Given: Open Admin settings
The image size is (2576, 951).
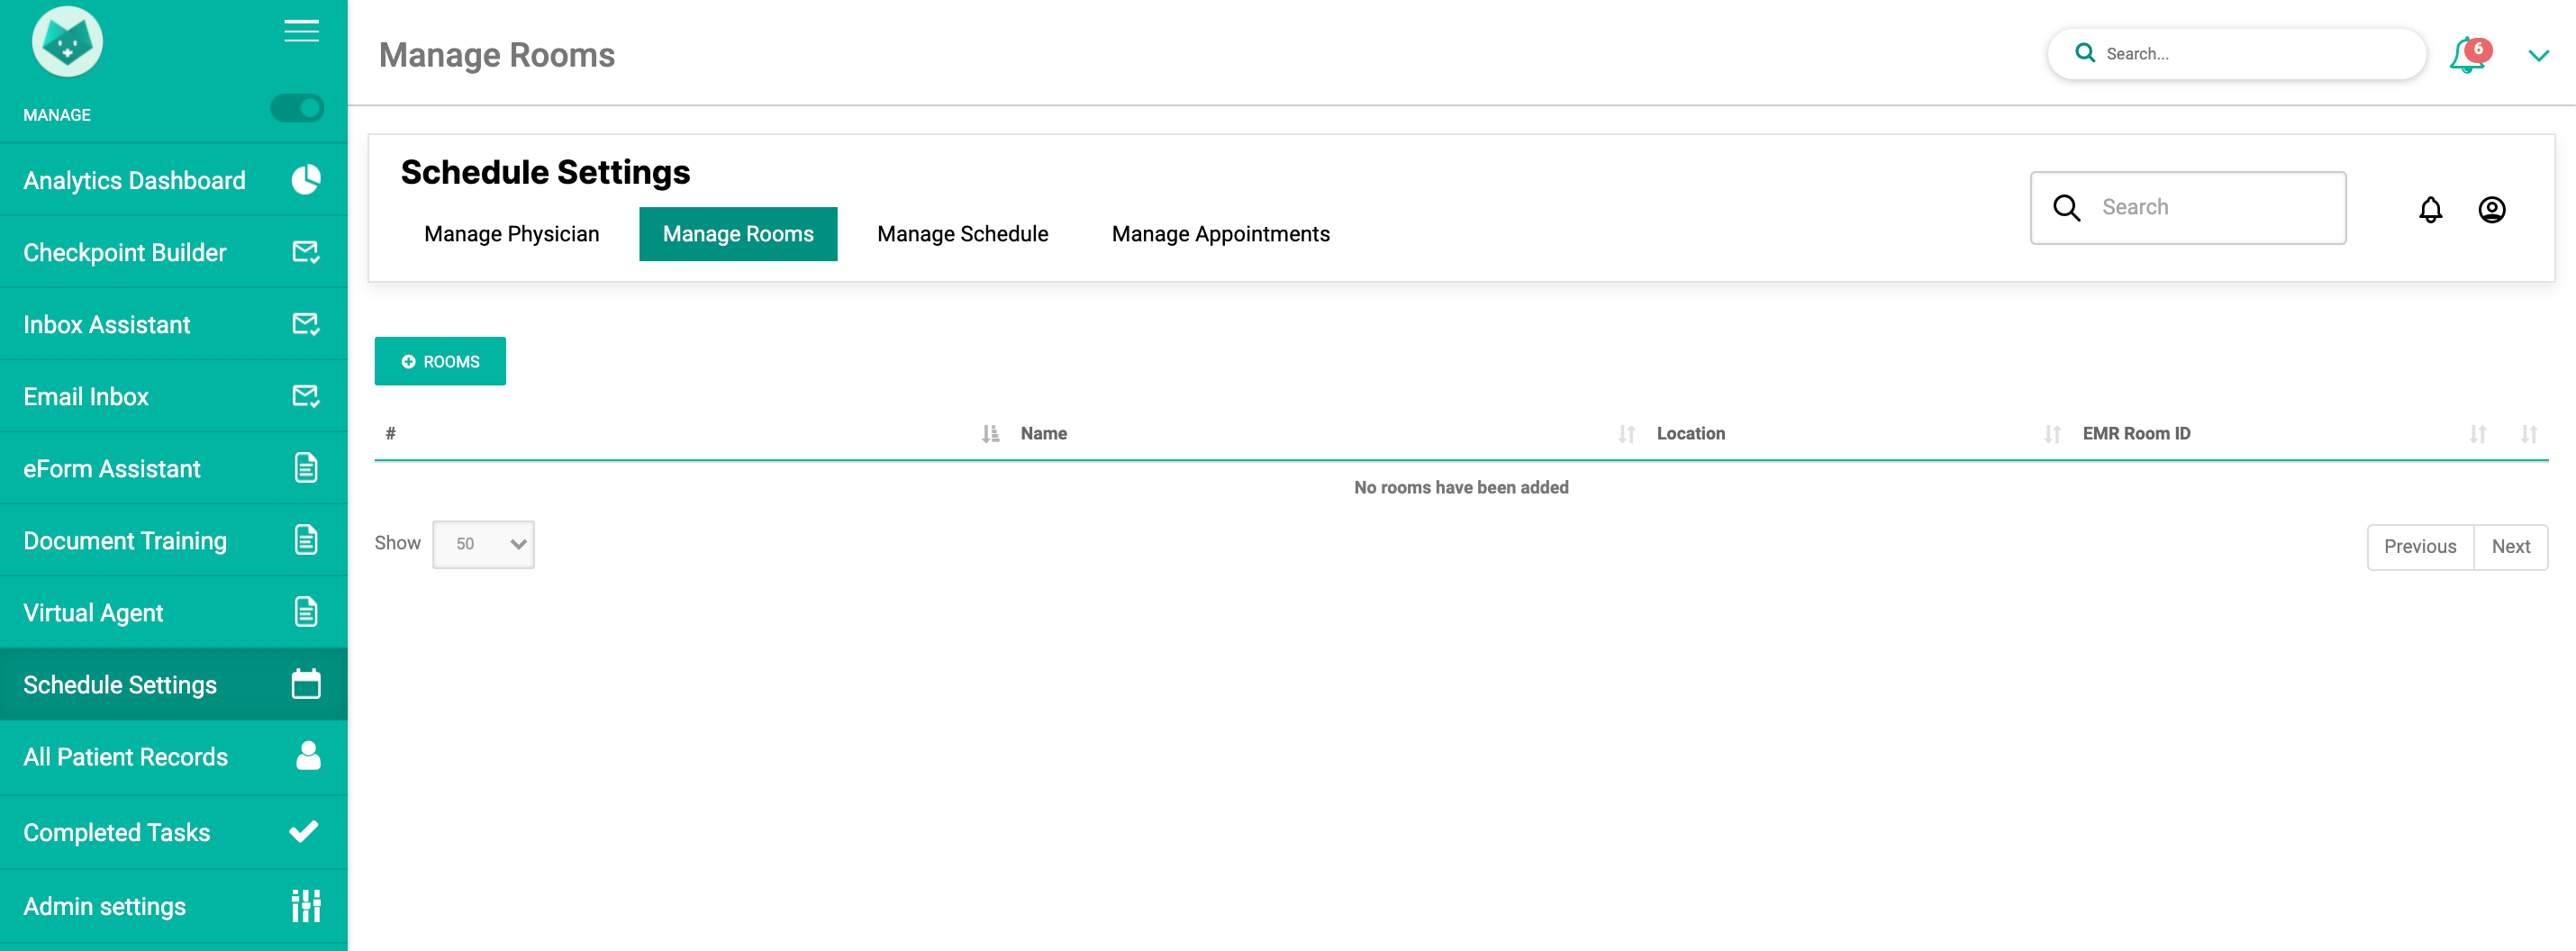Looking at the screenshot, I should pos(174,906).
